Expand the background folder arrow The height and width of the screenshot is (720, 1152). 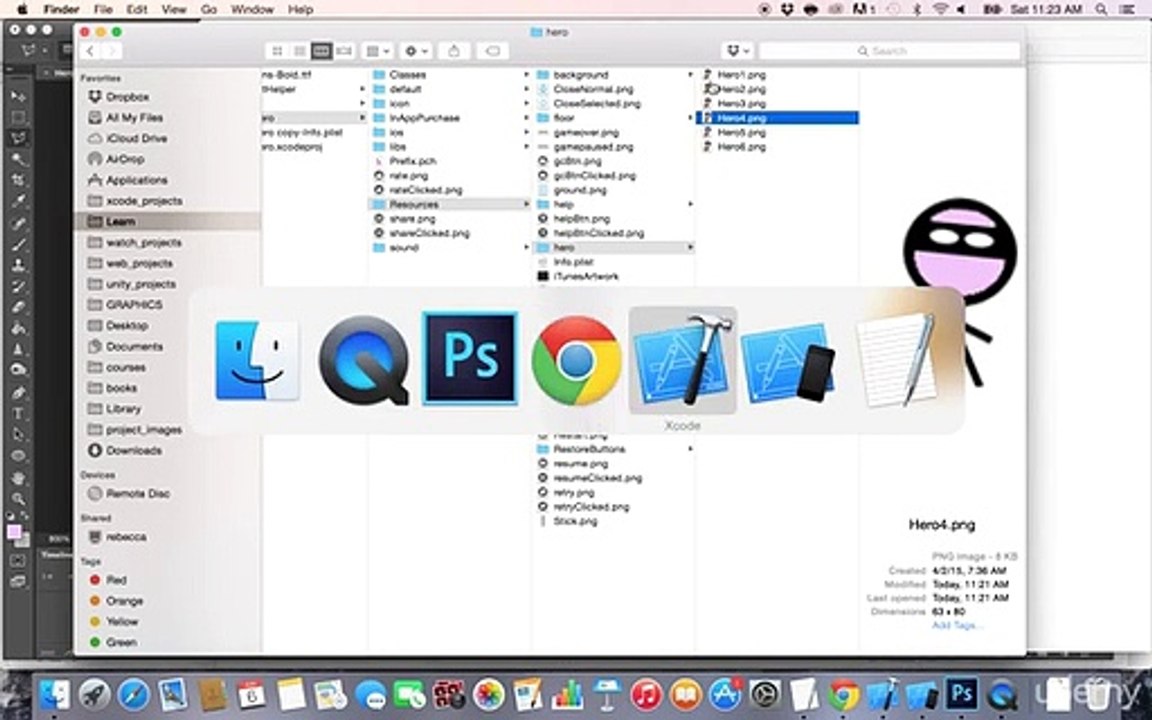[690, 75]
